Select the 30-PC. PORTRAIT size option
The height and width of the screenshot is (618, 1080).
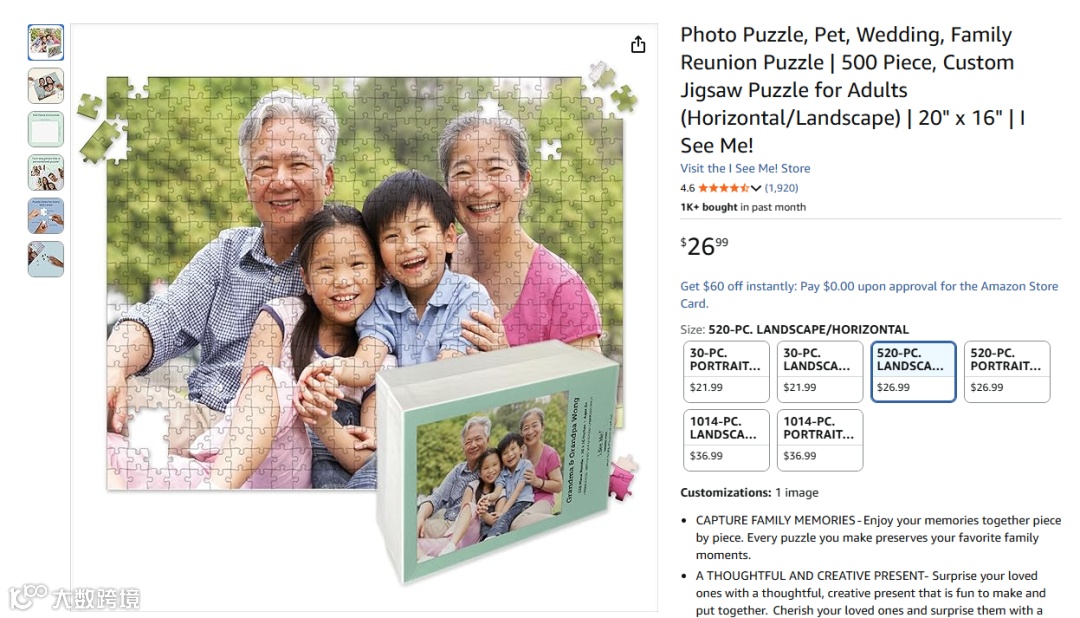pyautogui.click(x=726, y=371)
